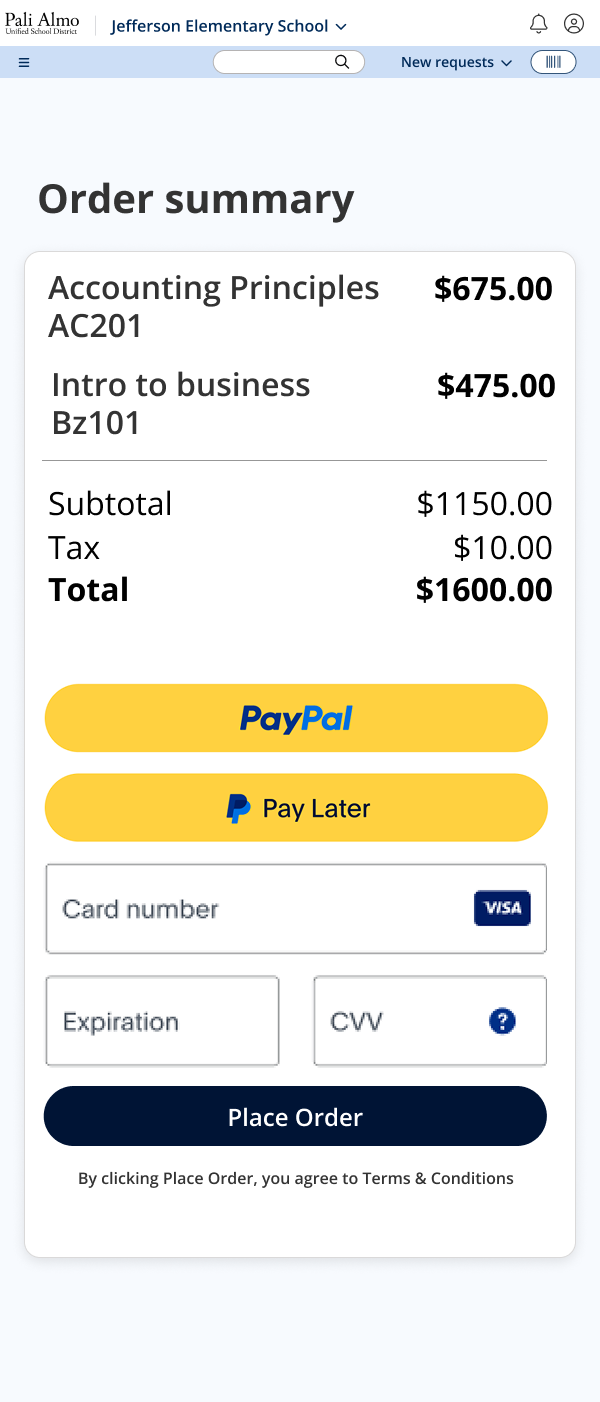The height and width of the screenshot is (1402, 600).
Task: Click into the CVV field
Action: click(x=400, y=1021)
